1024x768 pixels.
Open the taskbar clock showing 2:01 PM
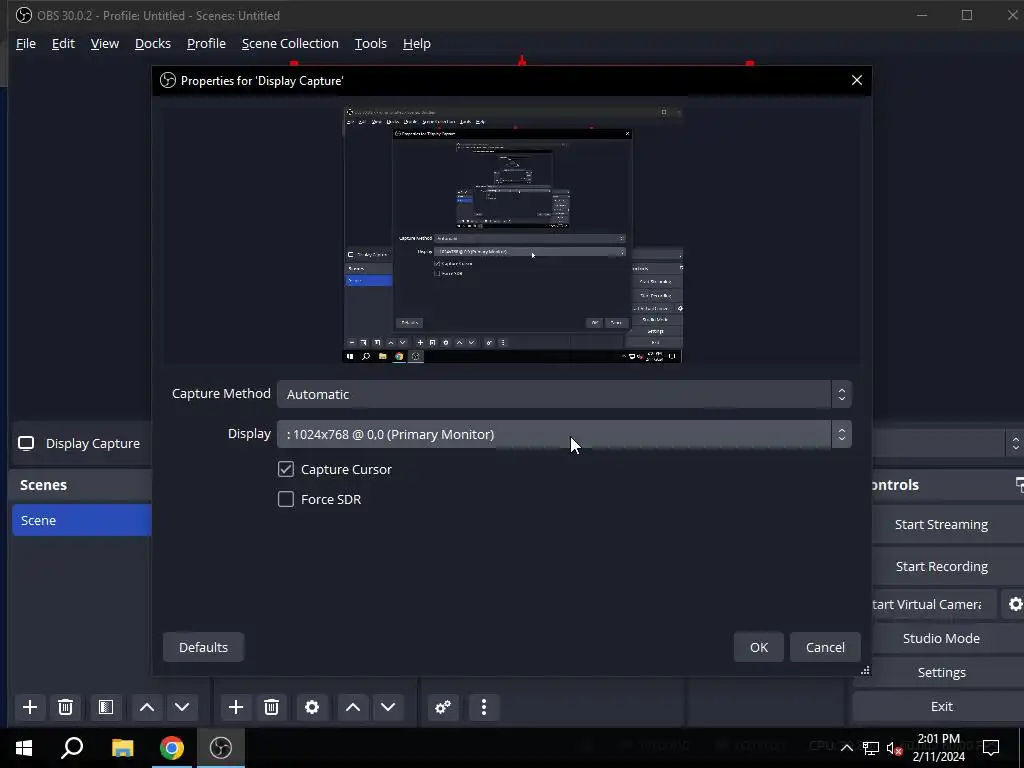click(938, 748)
